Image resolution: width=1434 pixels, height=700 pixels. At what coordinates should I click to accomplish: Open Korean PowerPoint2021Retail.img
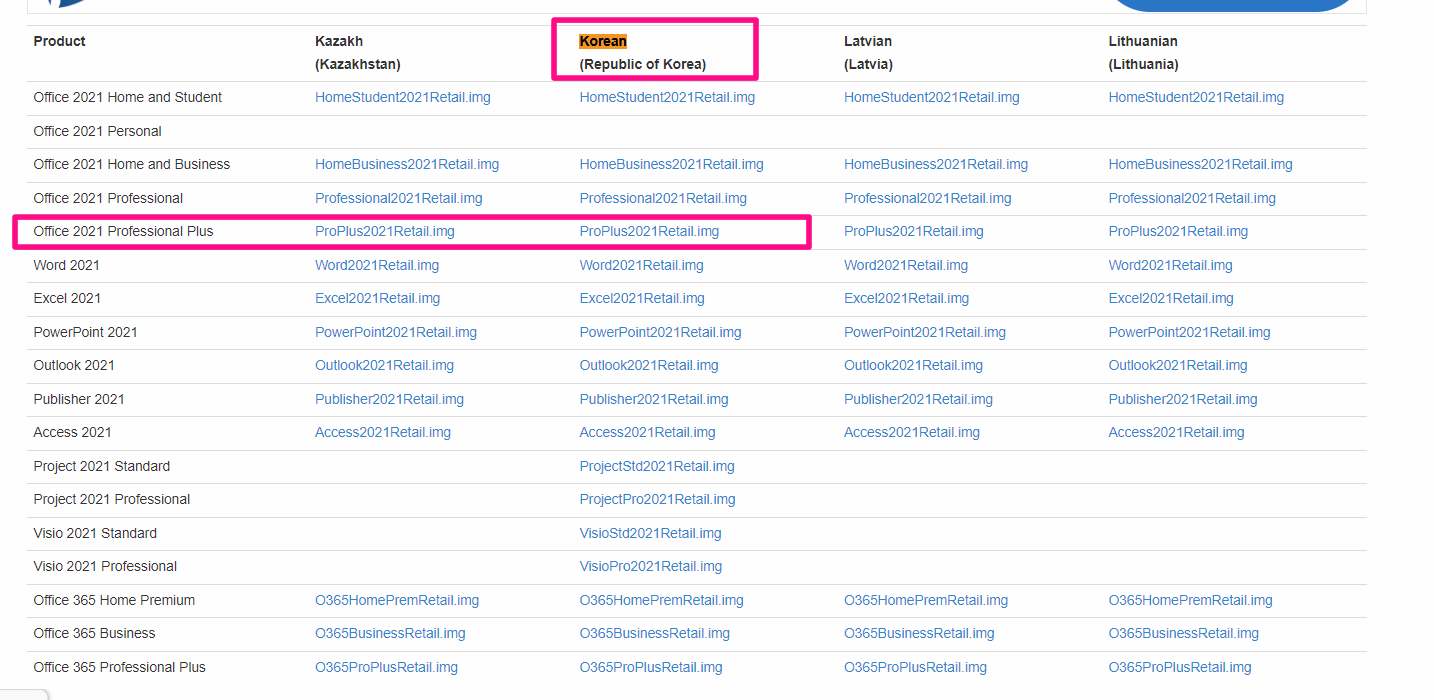pos(661,332)
